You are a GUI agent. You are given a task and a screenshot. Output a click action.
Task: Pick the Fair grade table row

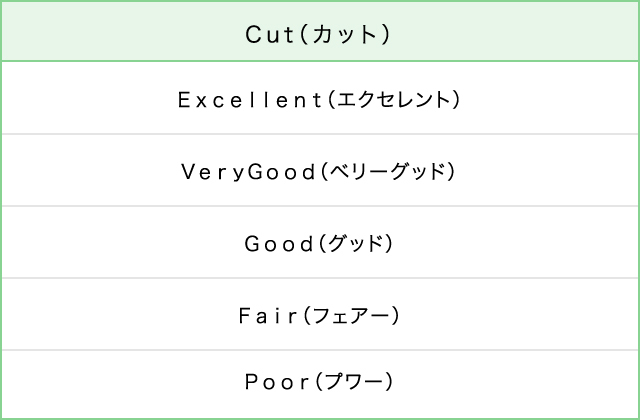[x=100, y=315]
